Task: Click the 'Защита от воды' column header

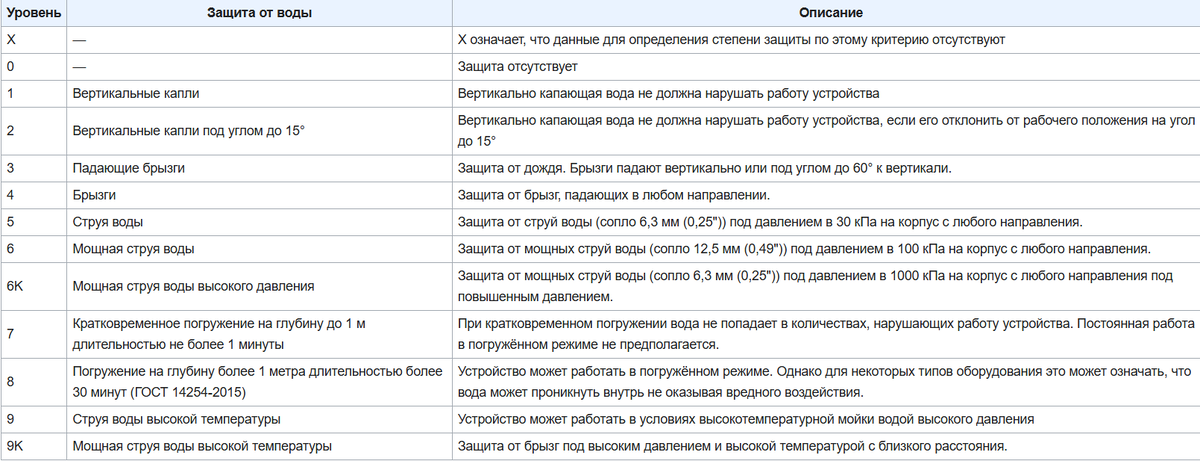Action: pos(258,14)
